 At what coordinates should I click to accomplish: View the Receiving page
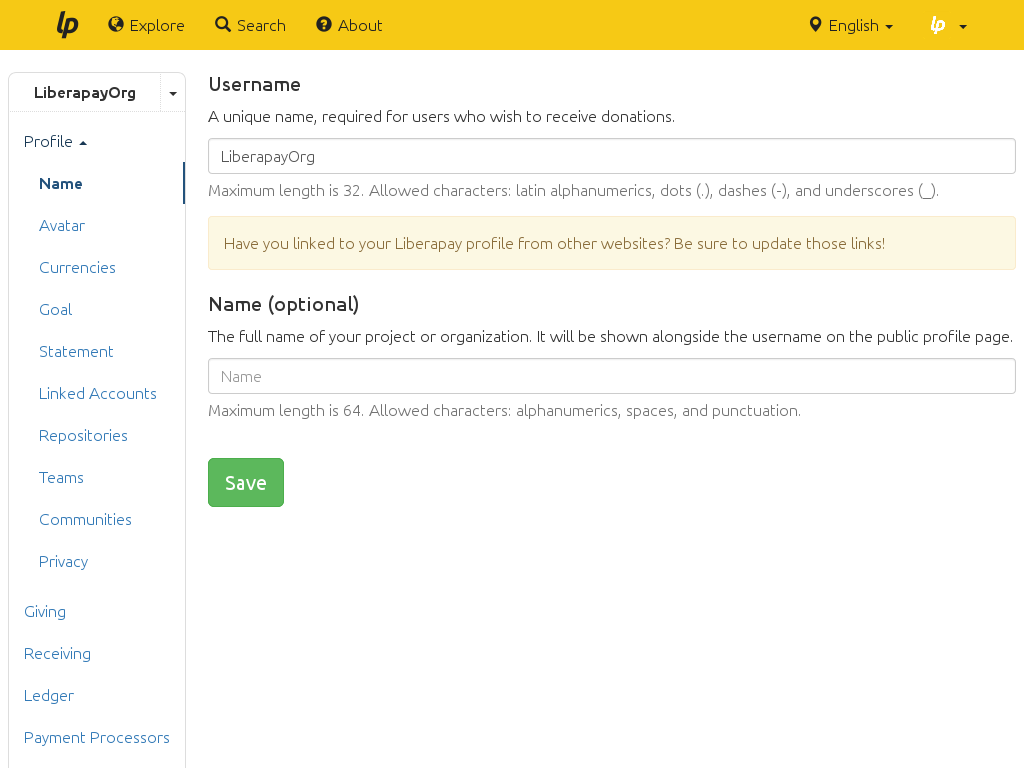[x=57, y=653]
